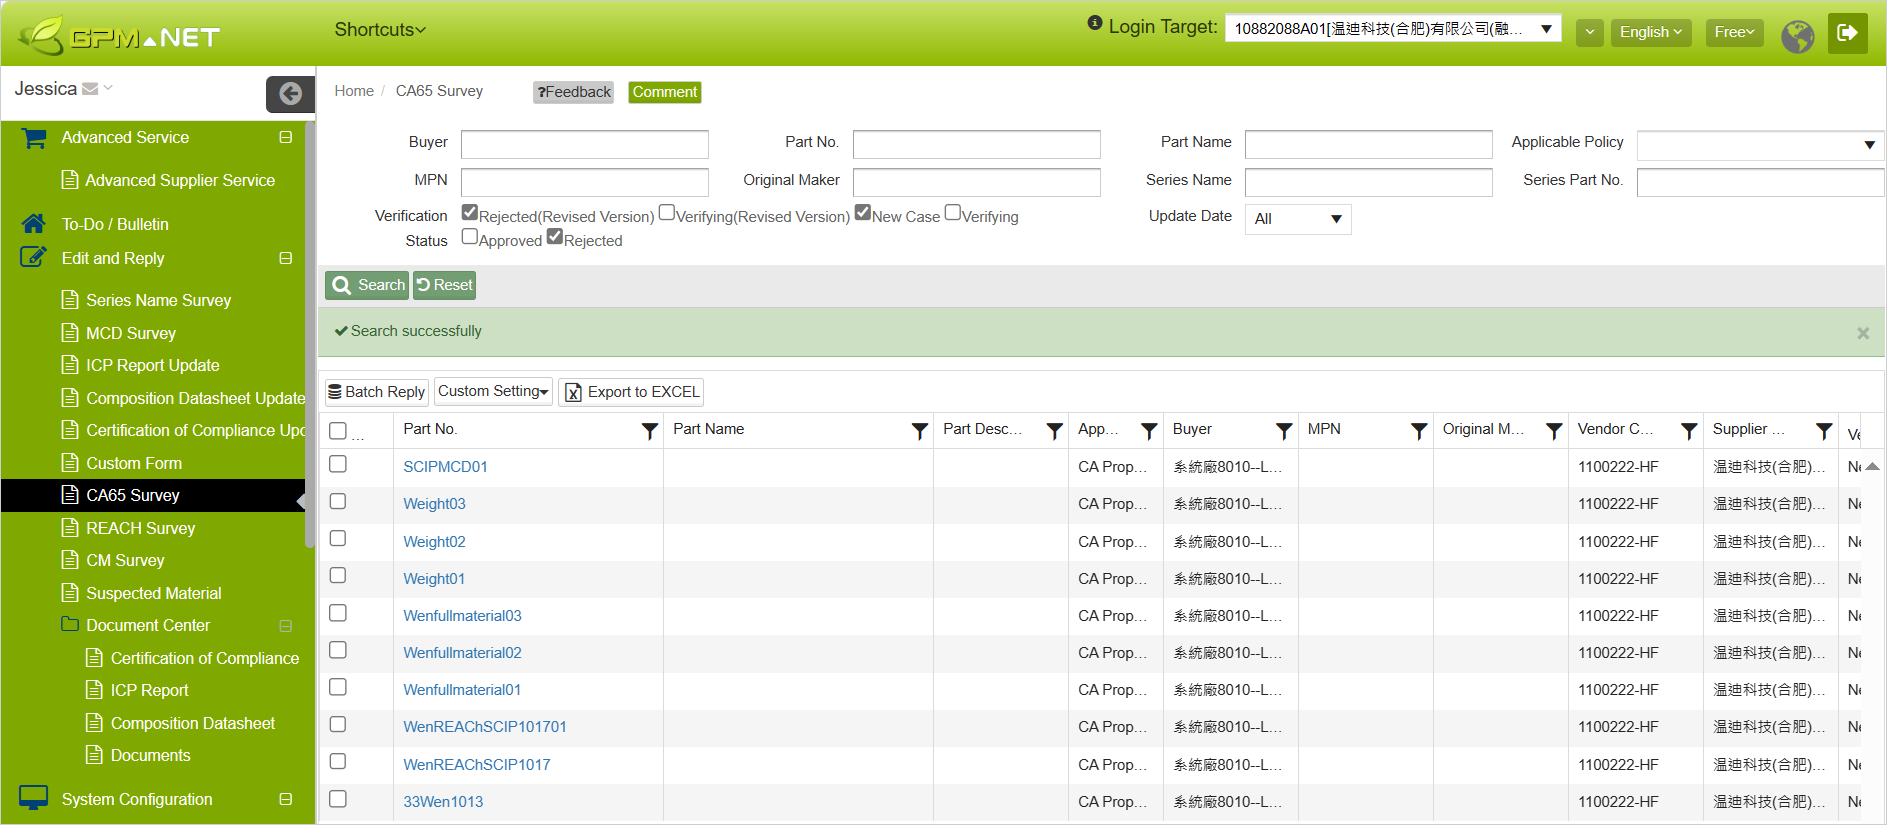The height and width of the screenshot is (825, 1887).
Task: Open the Shortcuts dropdown menu
Action: (380, 30)
